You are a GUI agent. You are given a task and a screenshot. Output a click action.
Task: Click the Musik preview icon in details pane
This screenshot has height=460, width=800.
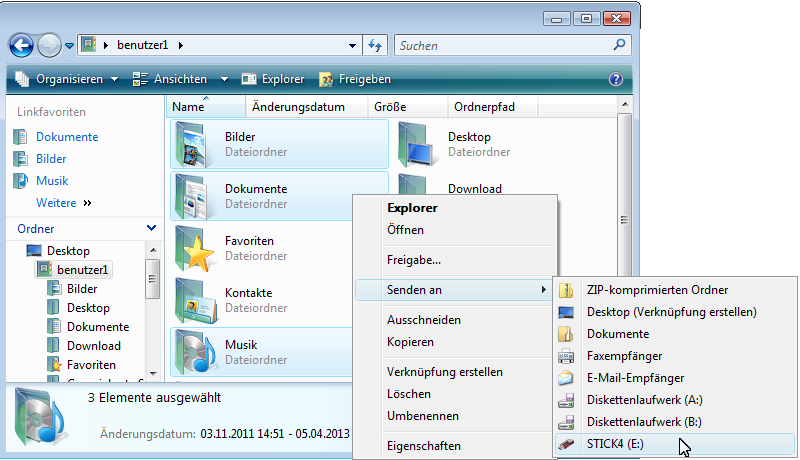(40, 417)
